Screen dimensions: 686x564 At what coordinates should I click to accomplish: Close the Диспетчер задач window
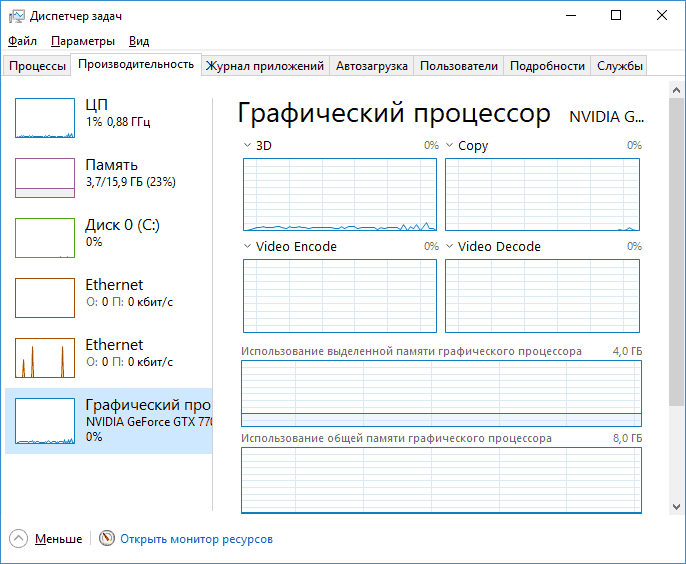pyautogui.click(x=662, y=16)
